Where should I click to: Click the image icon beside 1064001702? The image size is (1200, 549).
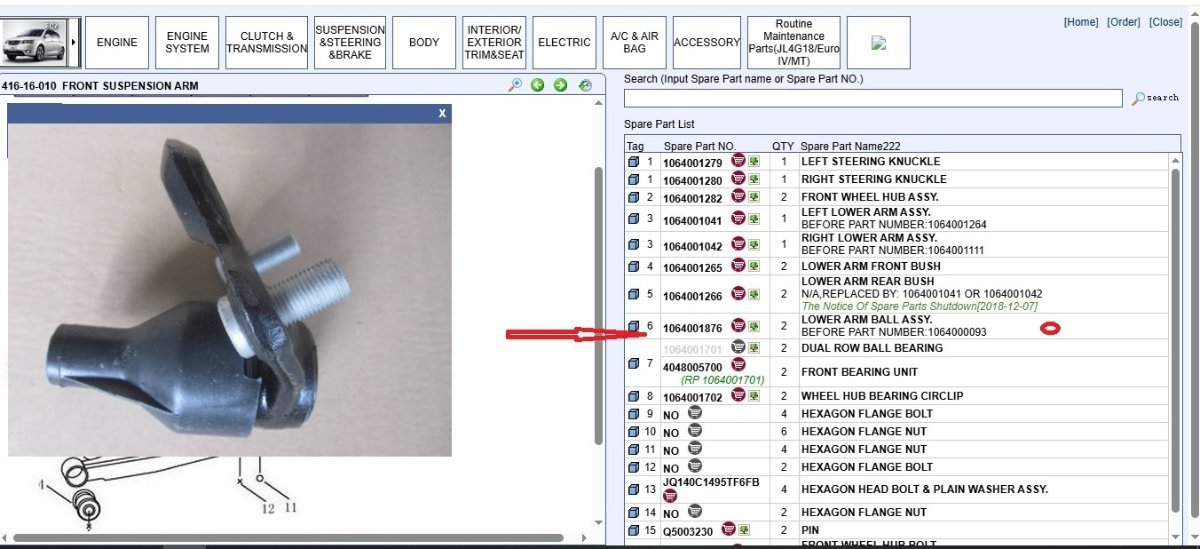(753, 395)
